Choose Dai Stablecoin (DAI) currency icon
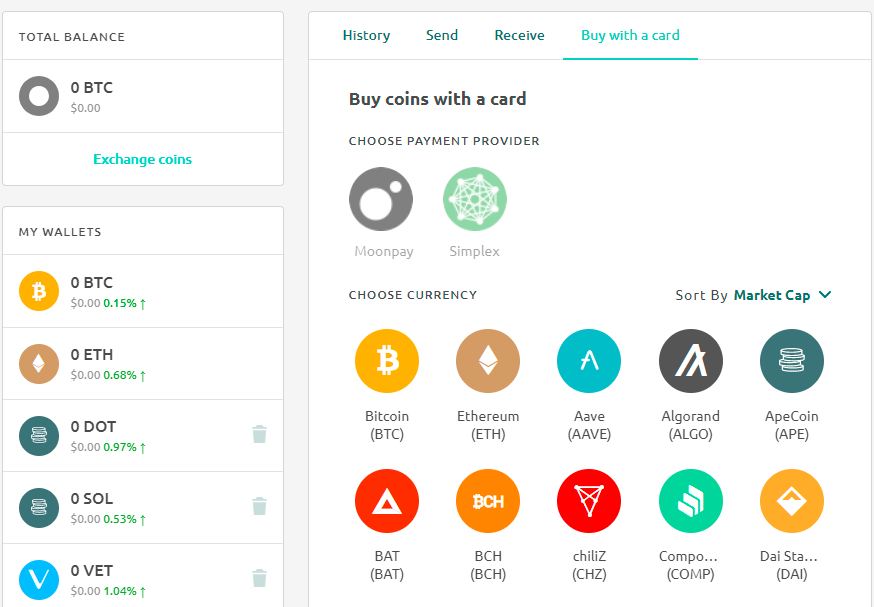Viewport: 874px width, 607px height. coord(792,501)
